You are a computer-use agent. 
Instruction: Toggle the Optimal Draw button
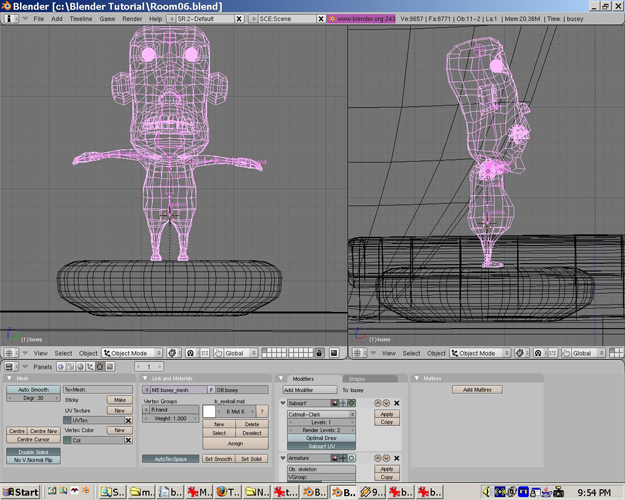pos(321,438)
